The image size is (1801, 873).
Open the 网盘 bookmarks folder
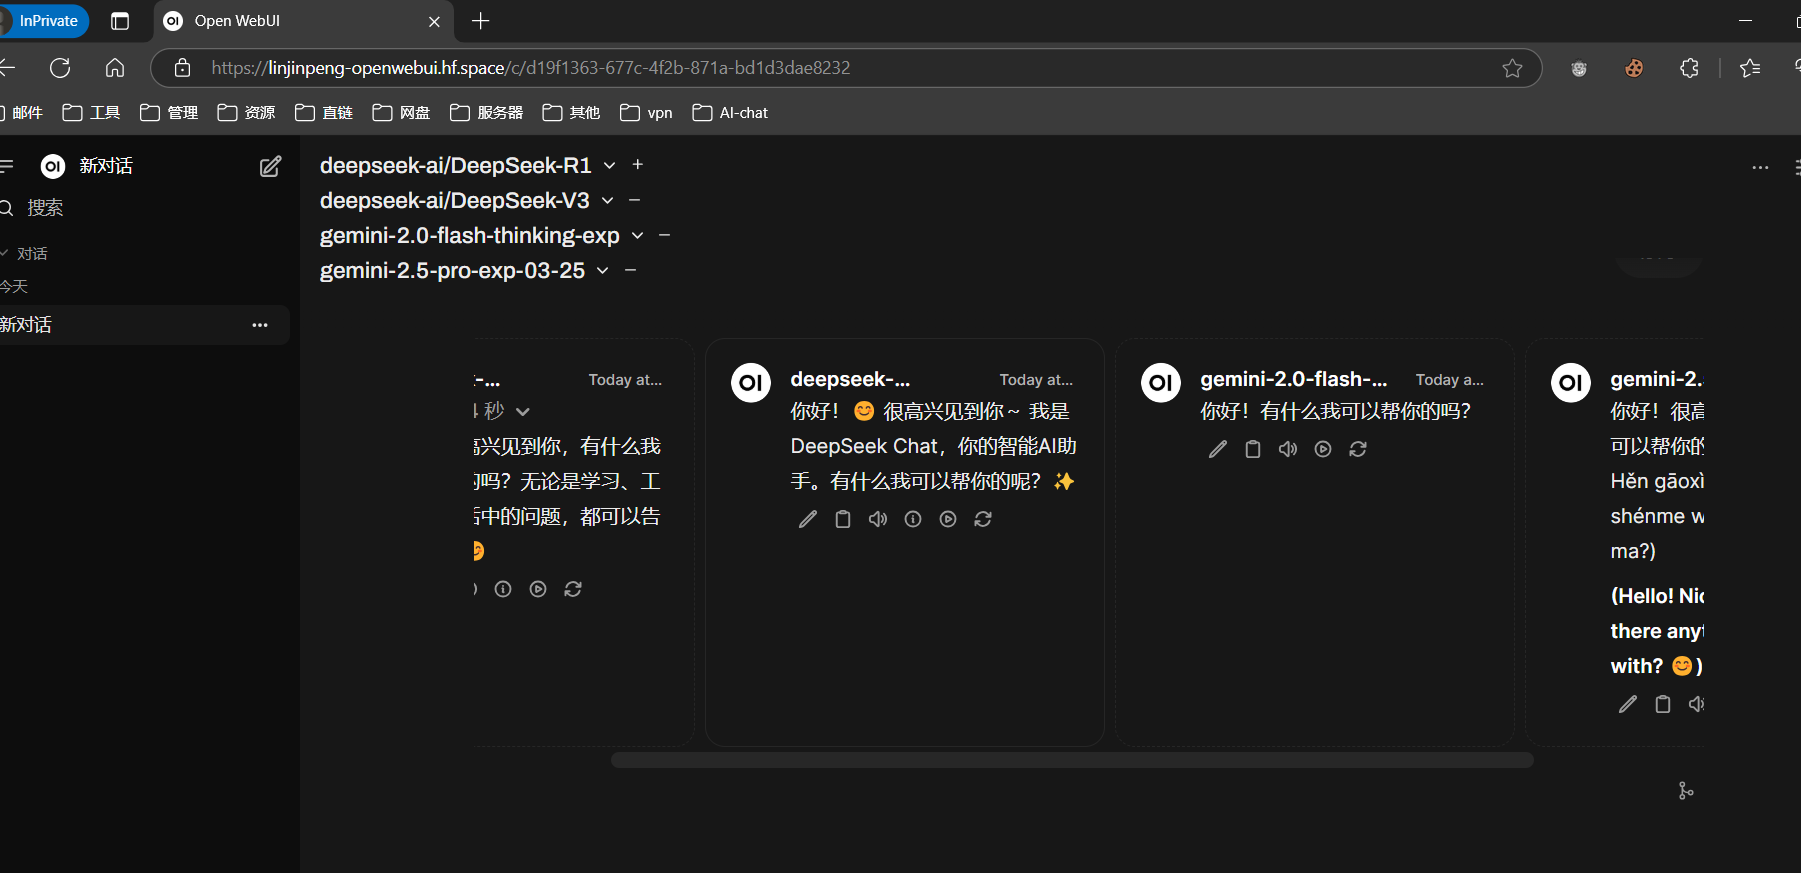401,113
